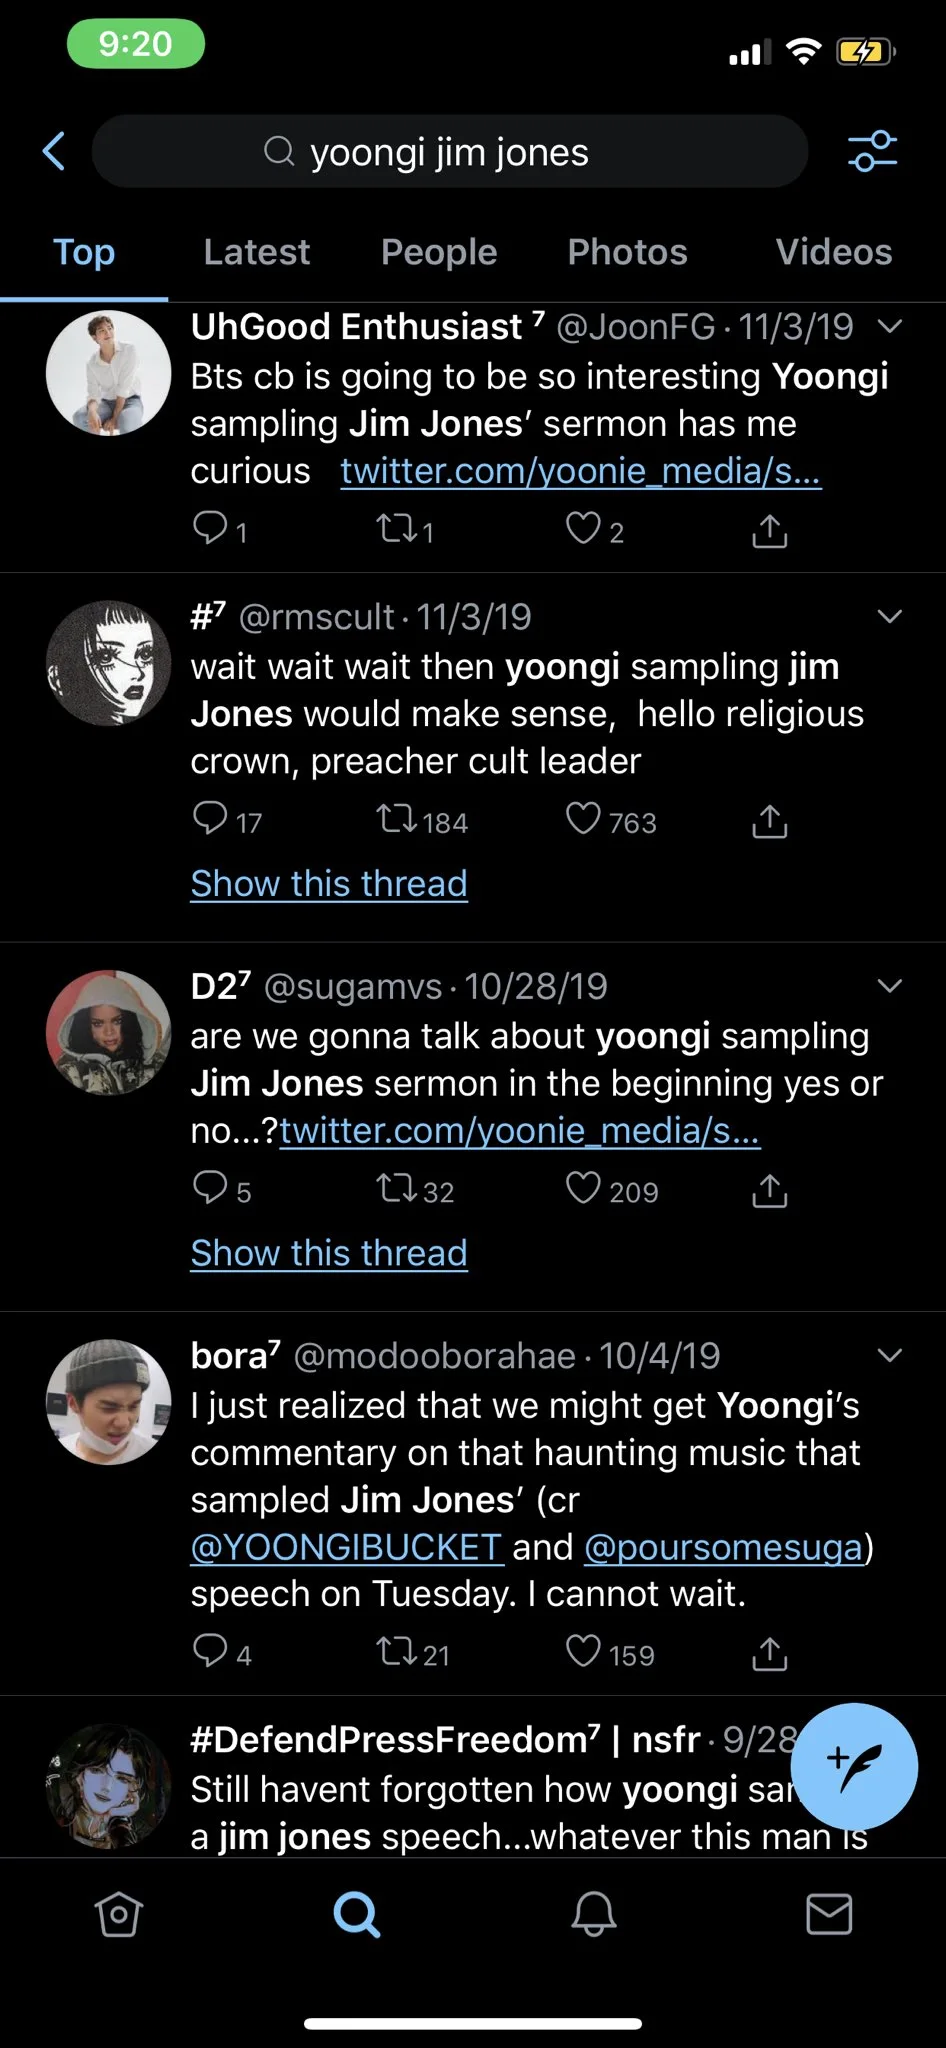
Task: Open search filter settings icon
Action: click(x=872, y=152)
